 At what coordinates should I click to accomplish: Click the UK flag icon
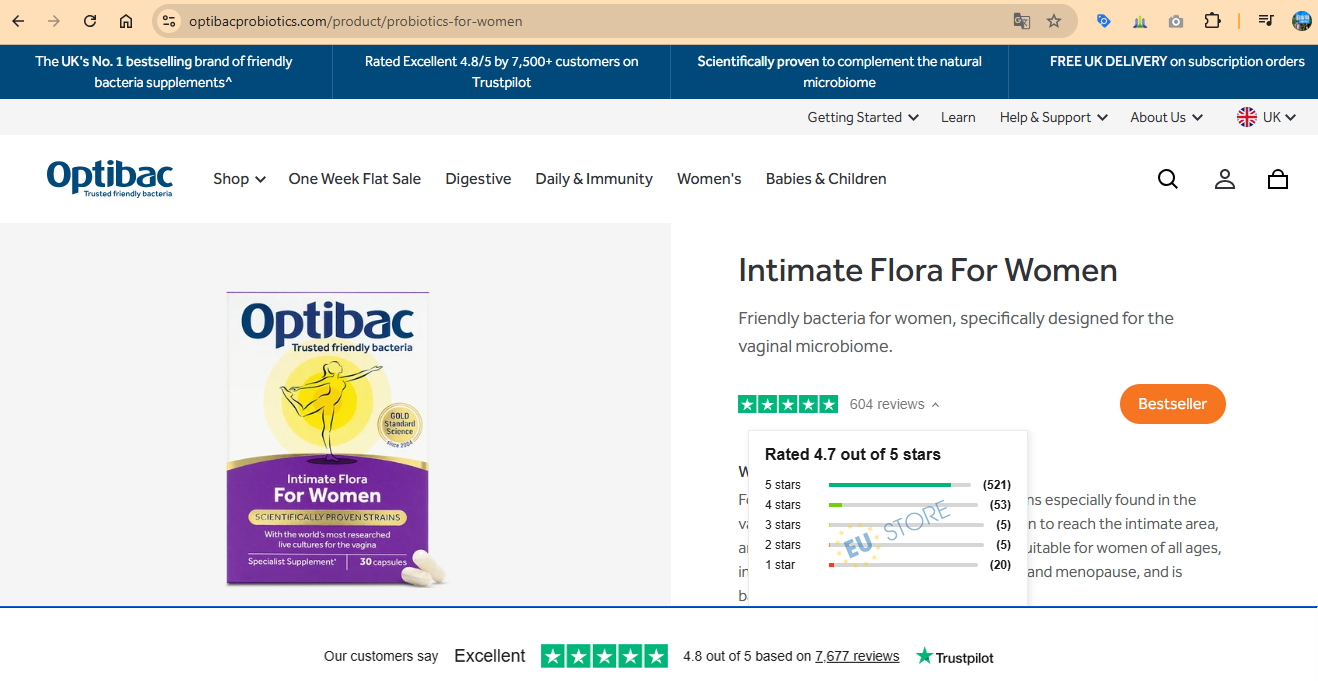coord(1247,117)
